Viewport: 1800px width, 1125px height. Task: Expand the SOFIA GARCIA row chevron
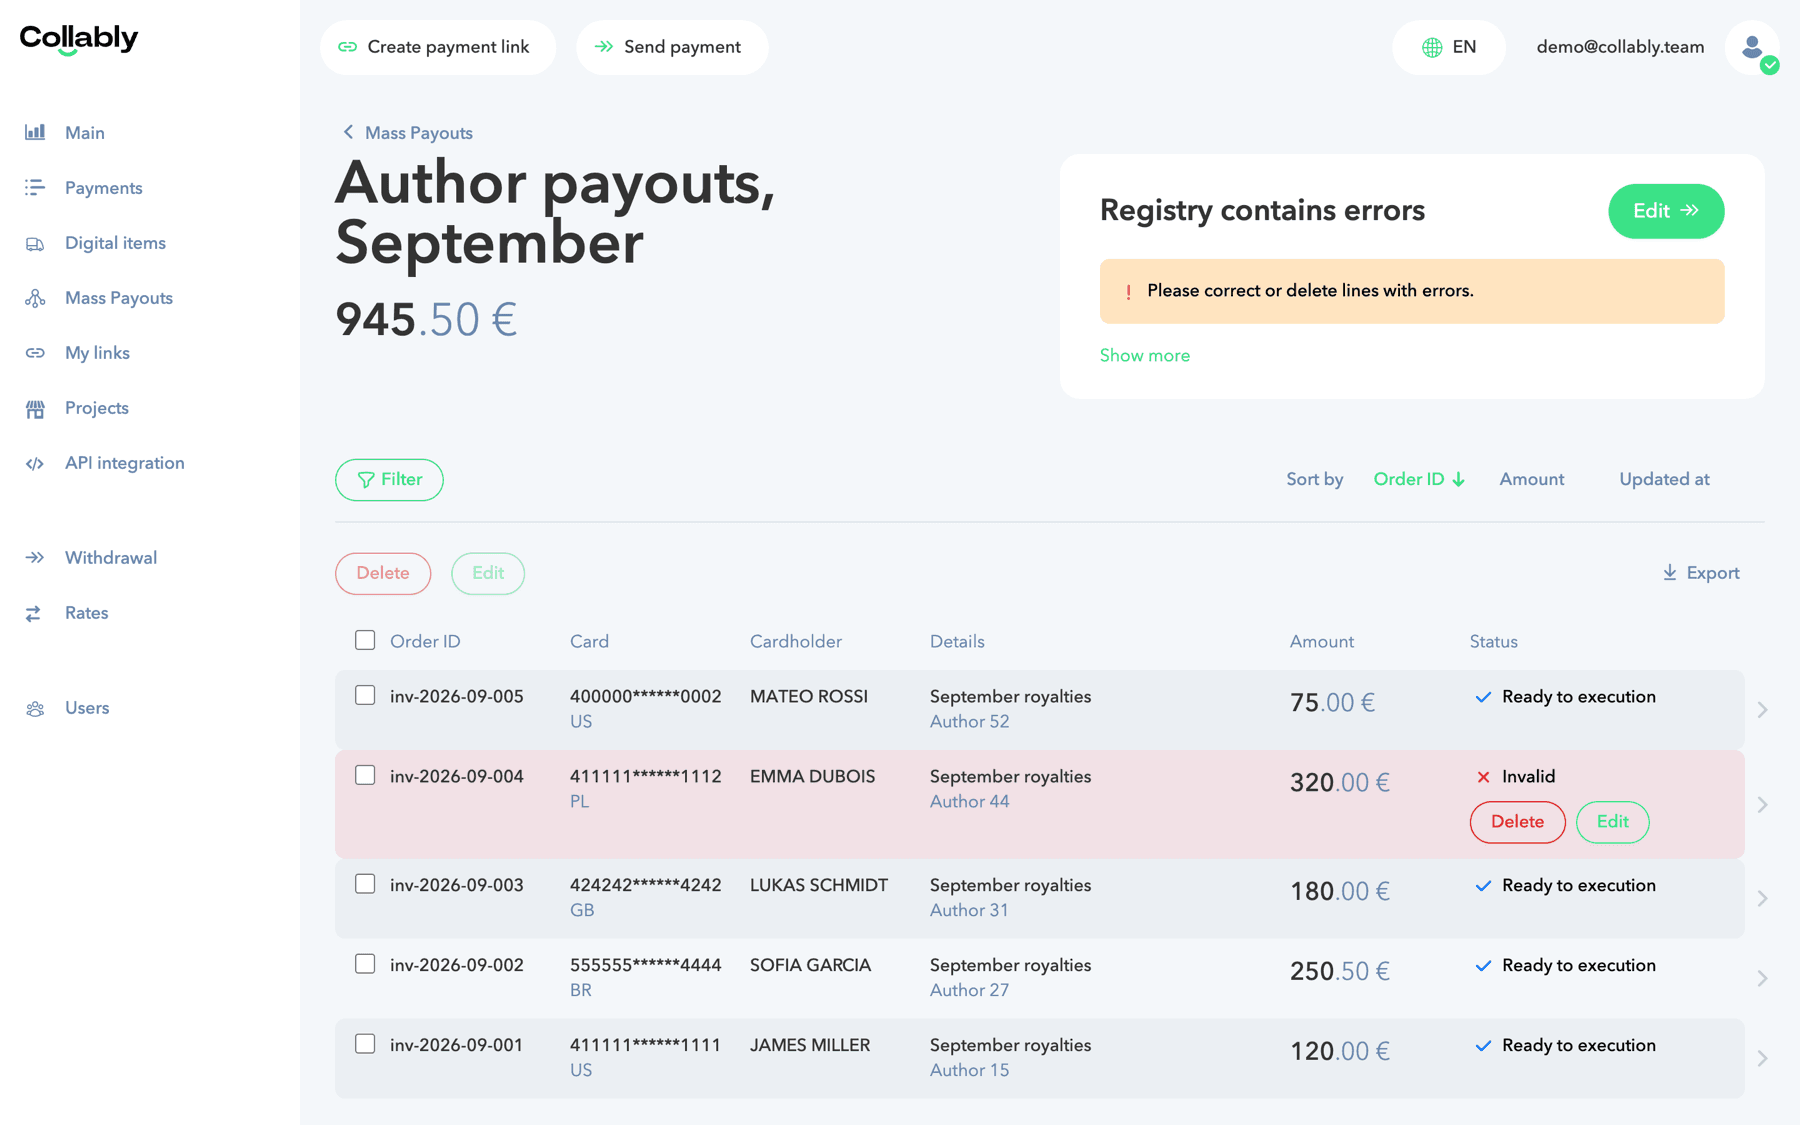(x=1762, y=978)
